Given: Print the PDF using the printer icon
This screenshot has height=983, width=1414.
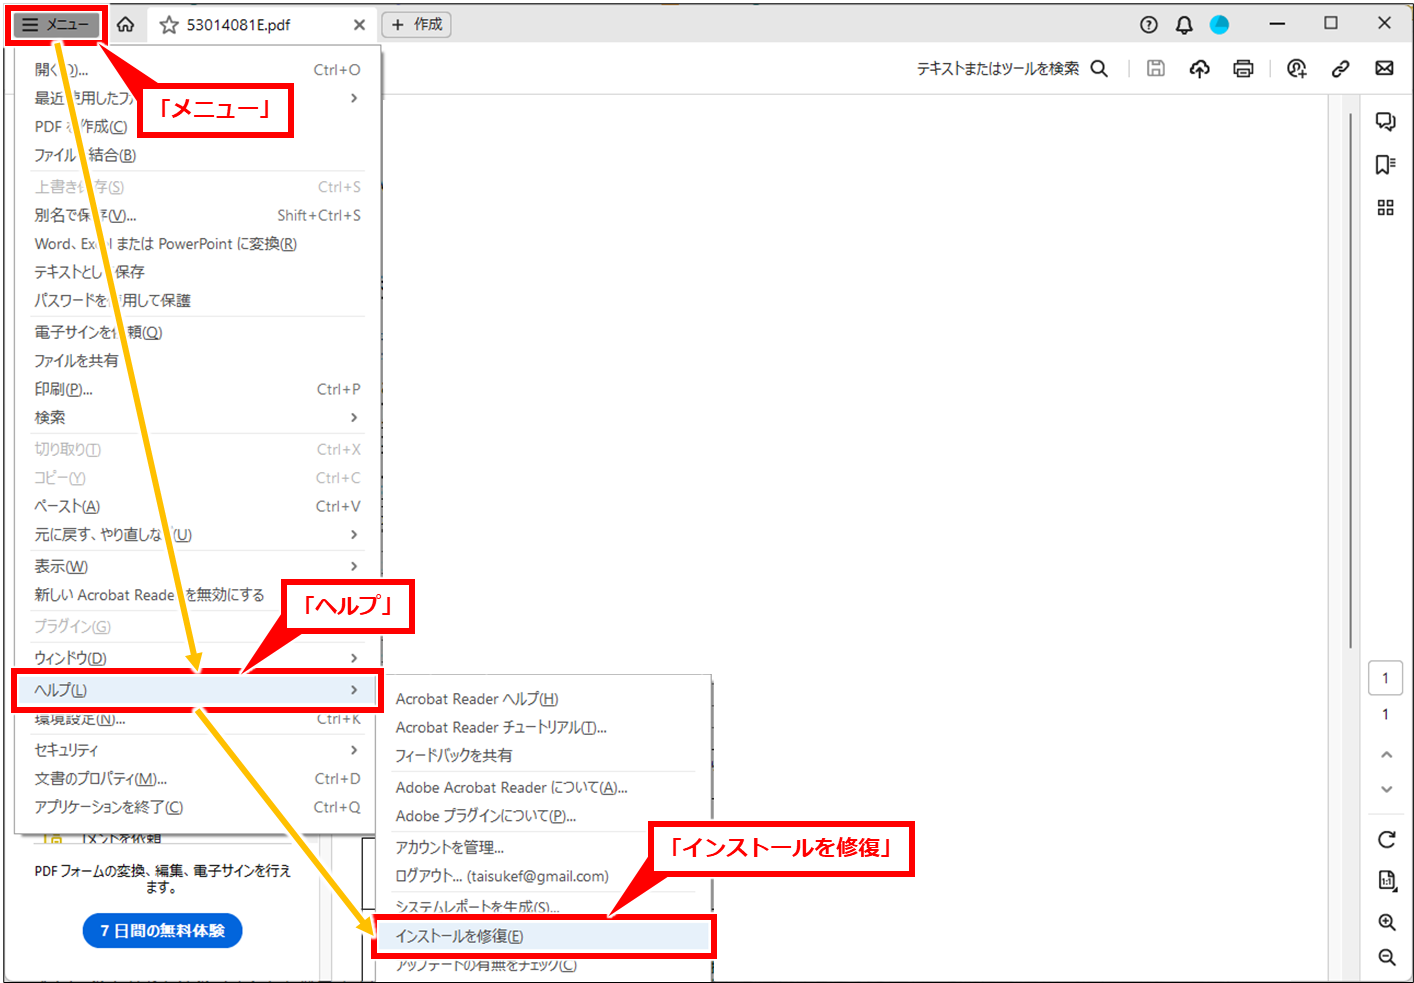Looking at the screenshot, I should coord(1243,68).
